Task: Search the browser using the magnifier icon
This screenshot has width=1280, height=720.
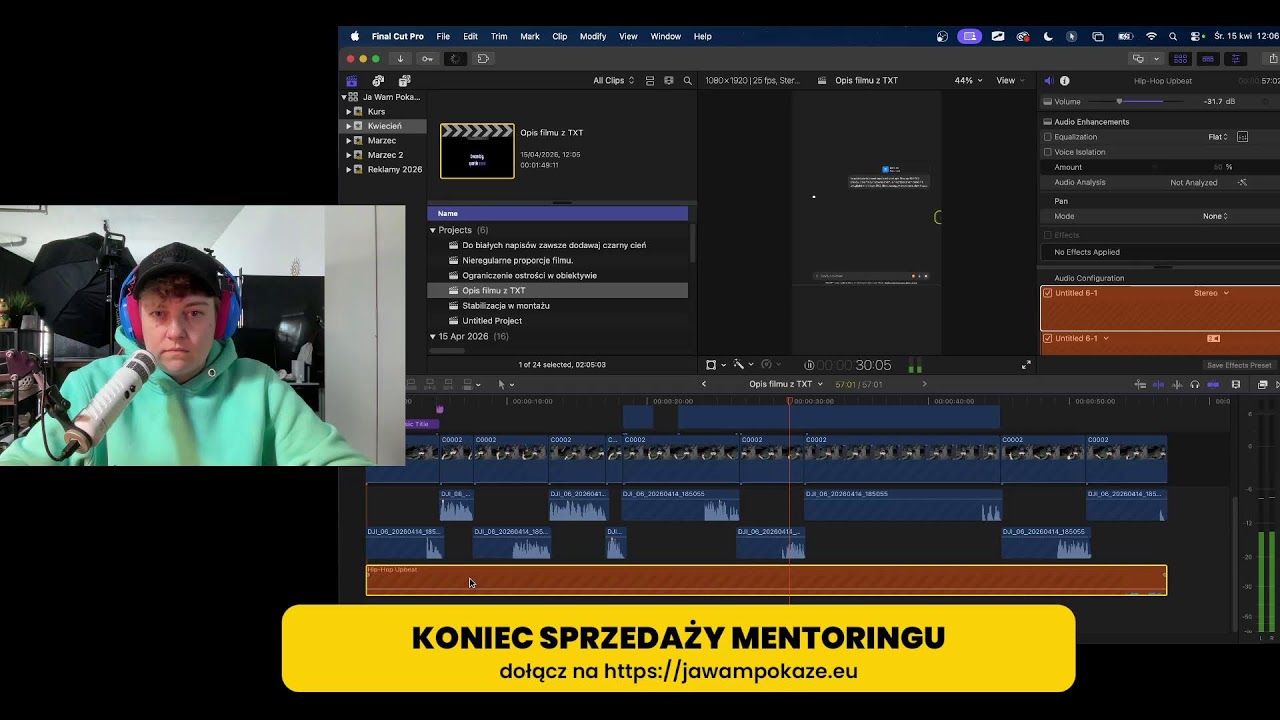Action: coord(688,81)
